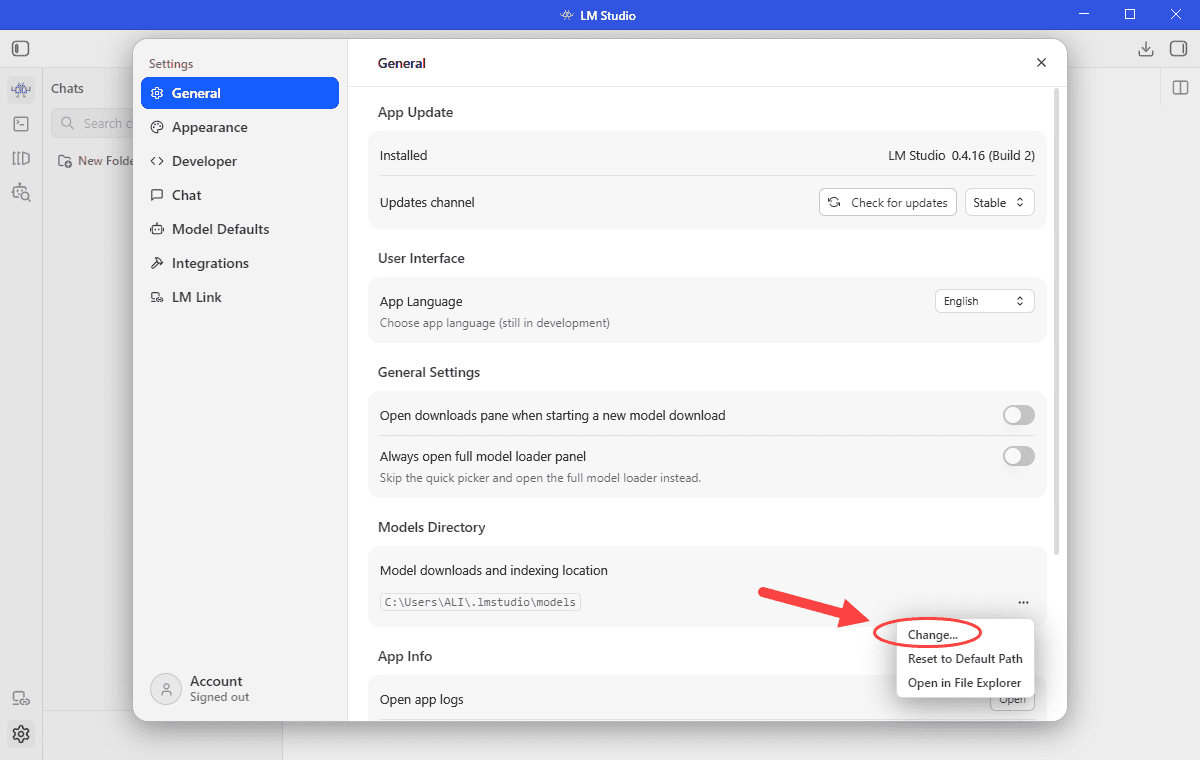Open the Developer terminal icon in sidebar

[21, 124]
